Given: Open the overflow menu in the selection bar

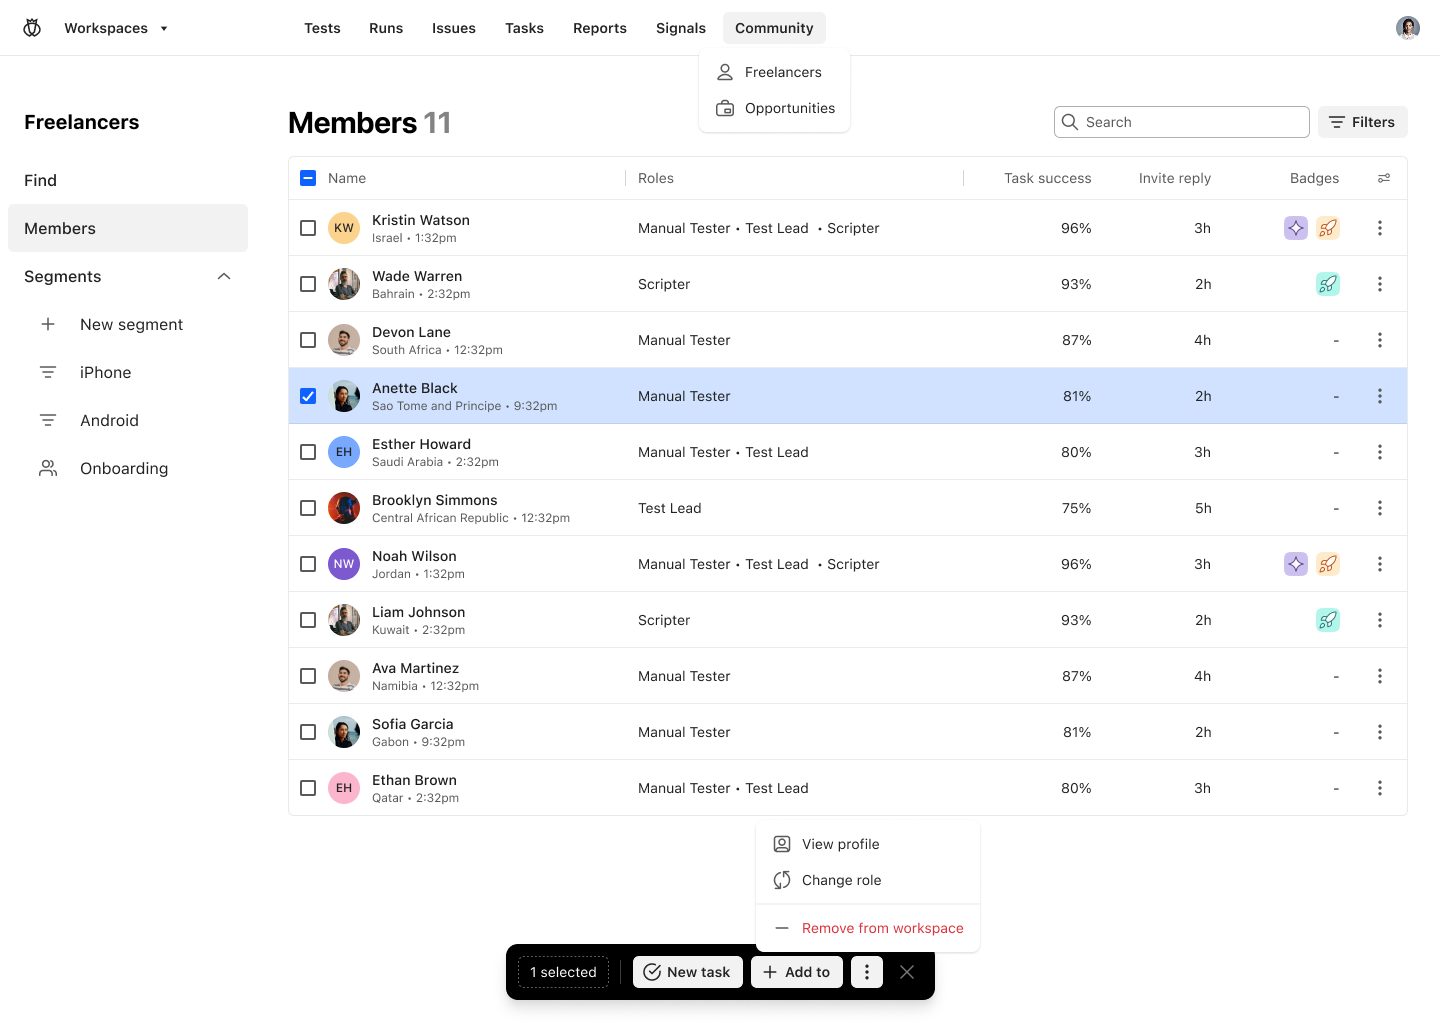Looking at the screenshot, I should 866,971.
